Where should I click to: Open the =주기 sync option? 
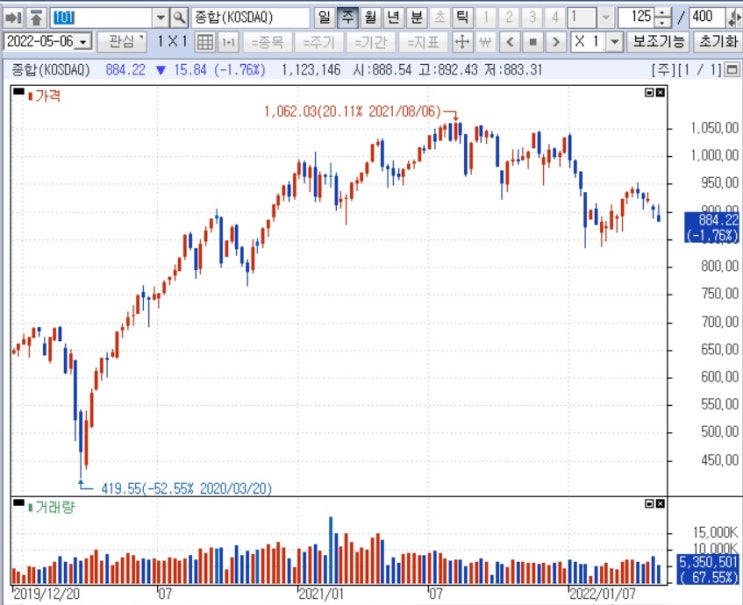tap(319, 42)
